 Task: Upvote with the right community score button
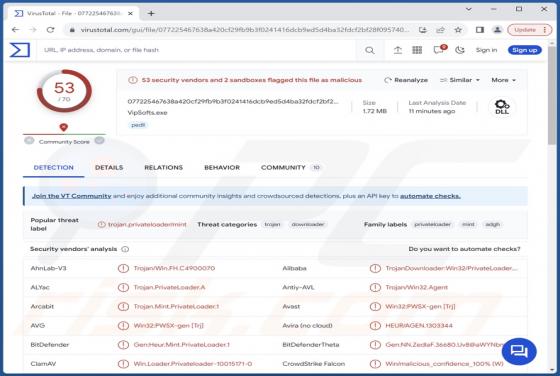coord(100,140)
